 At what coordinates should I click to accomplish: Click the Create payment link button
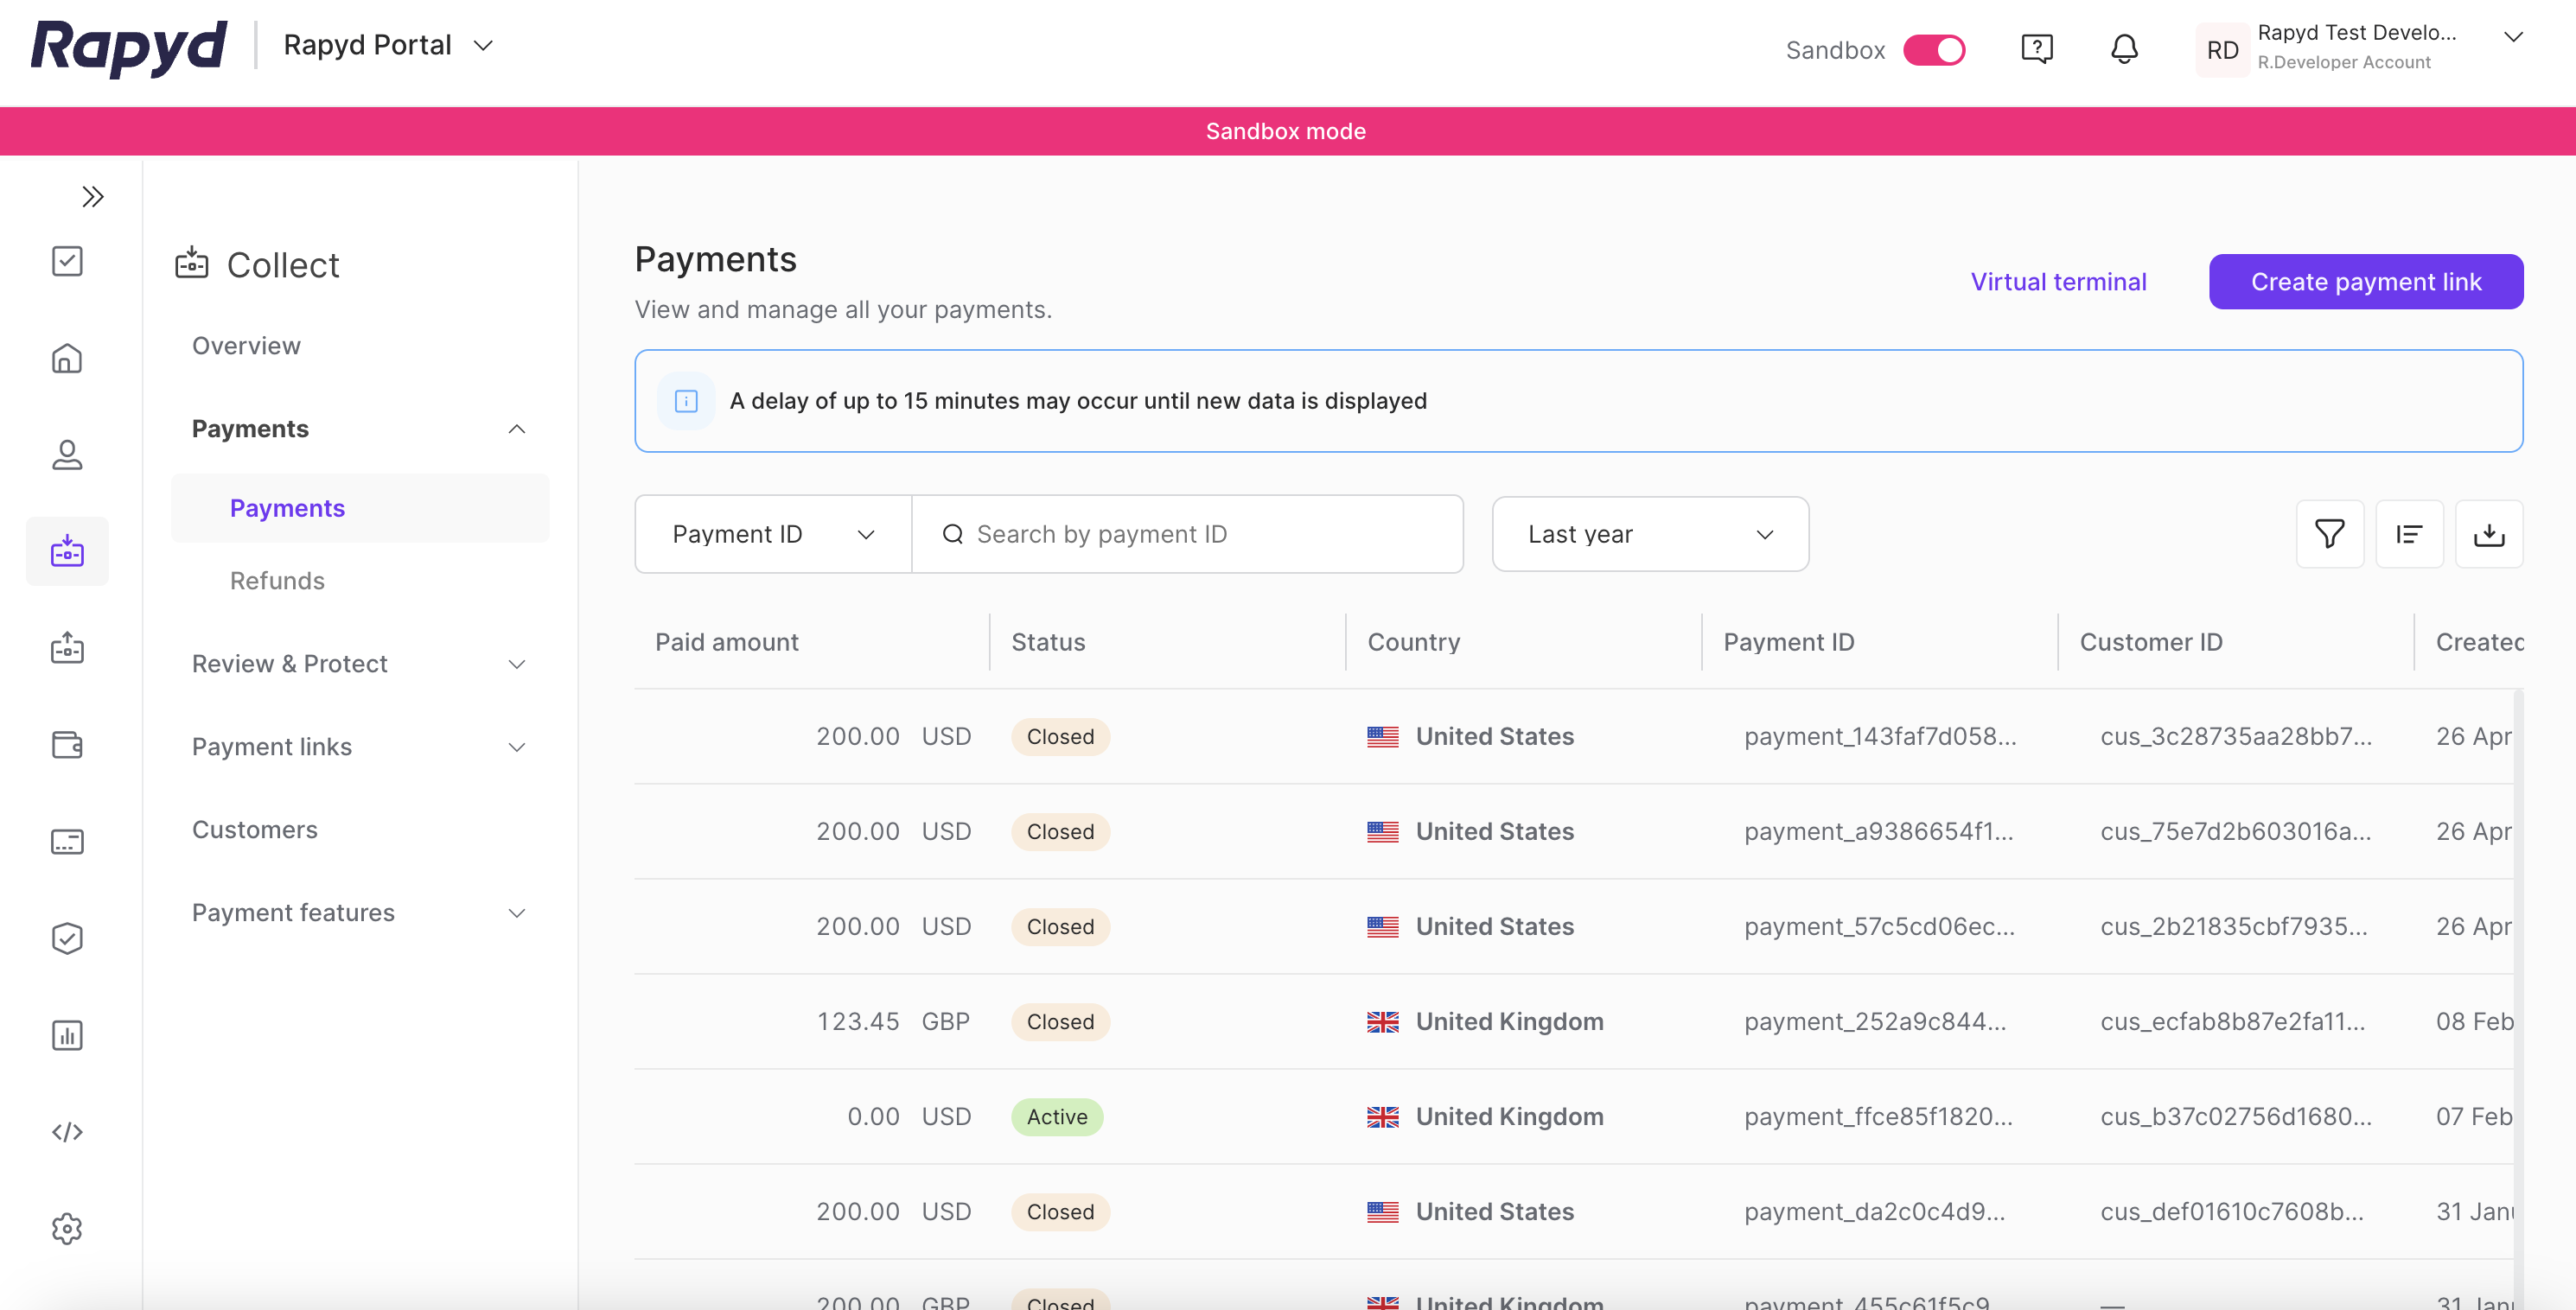click(2365, 282)
